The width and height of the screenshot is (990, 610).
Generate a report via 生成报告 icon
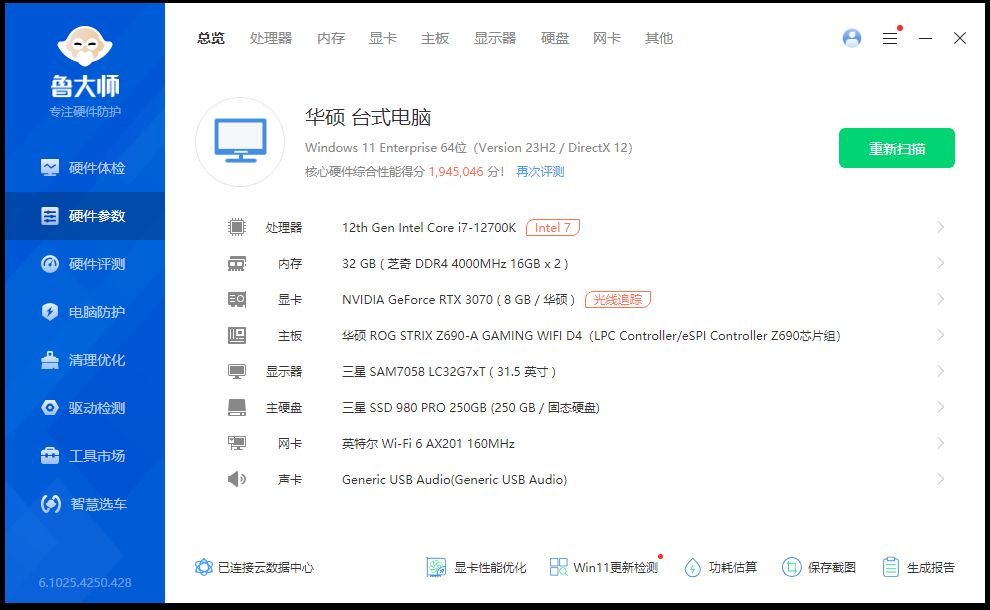pyautogui.click(x=920, y=566)
